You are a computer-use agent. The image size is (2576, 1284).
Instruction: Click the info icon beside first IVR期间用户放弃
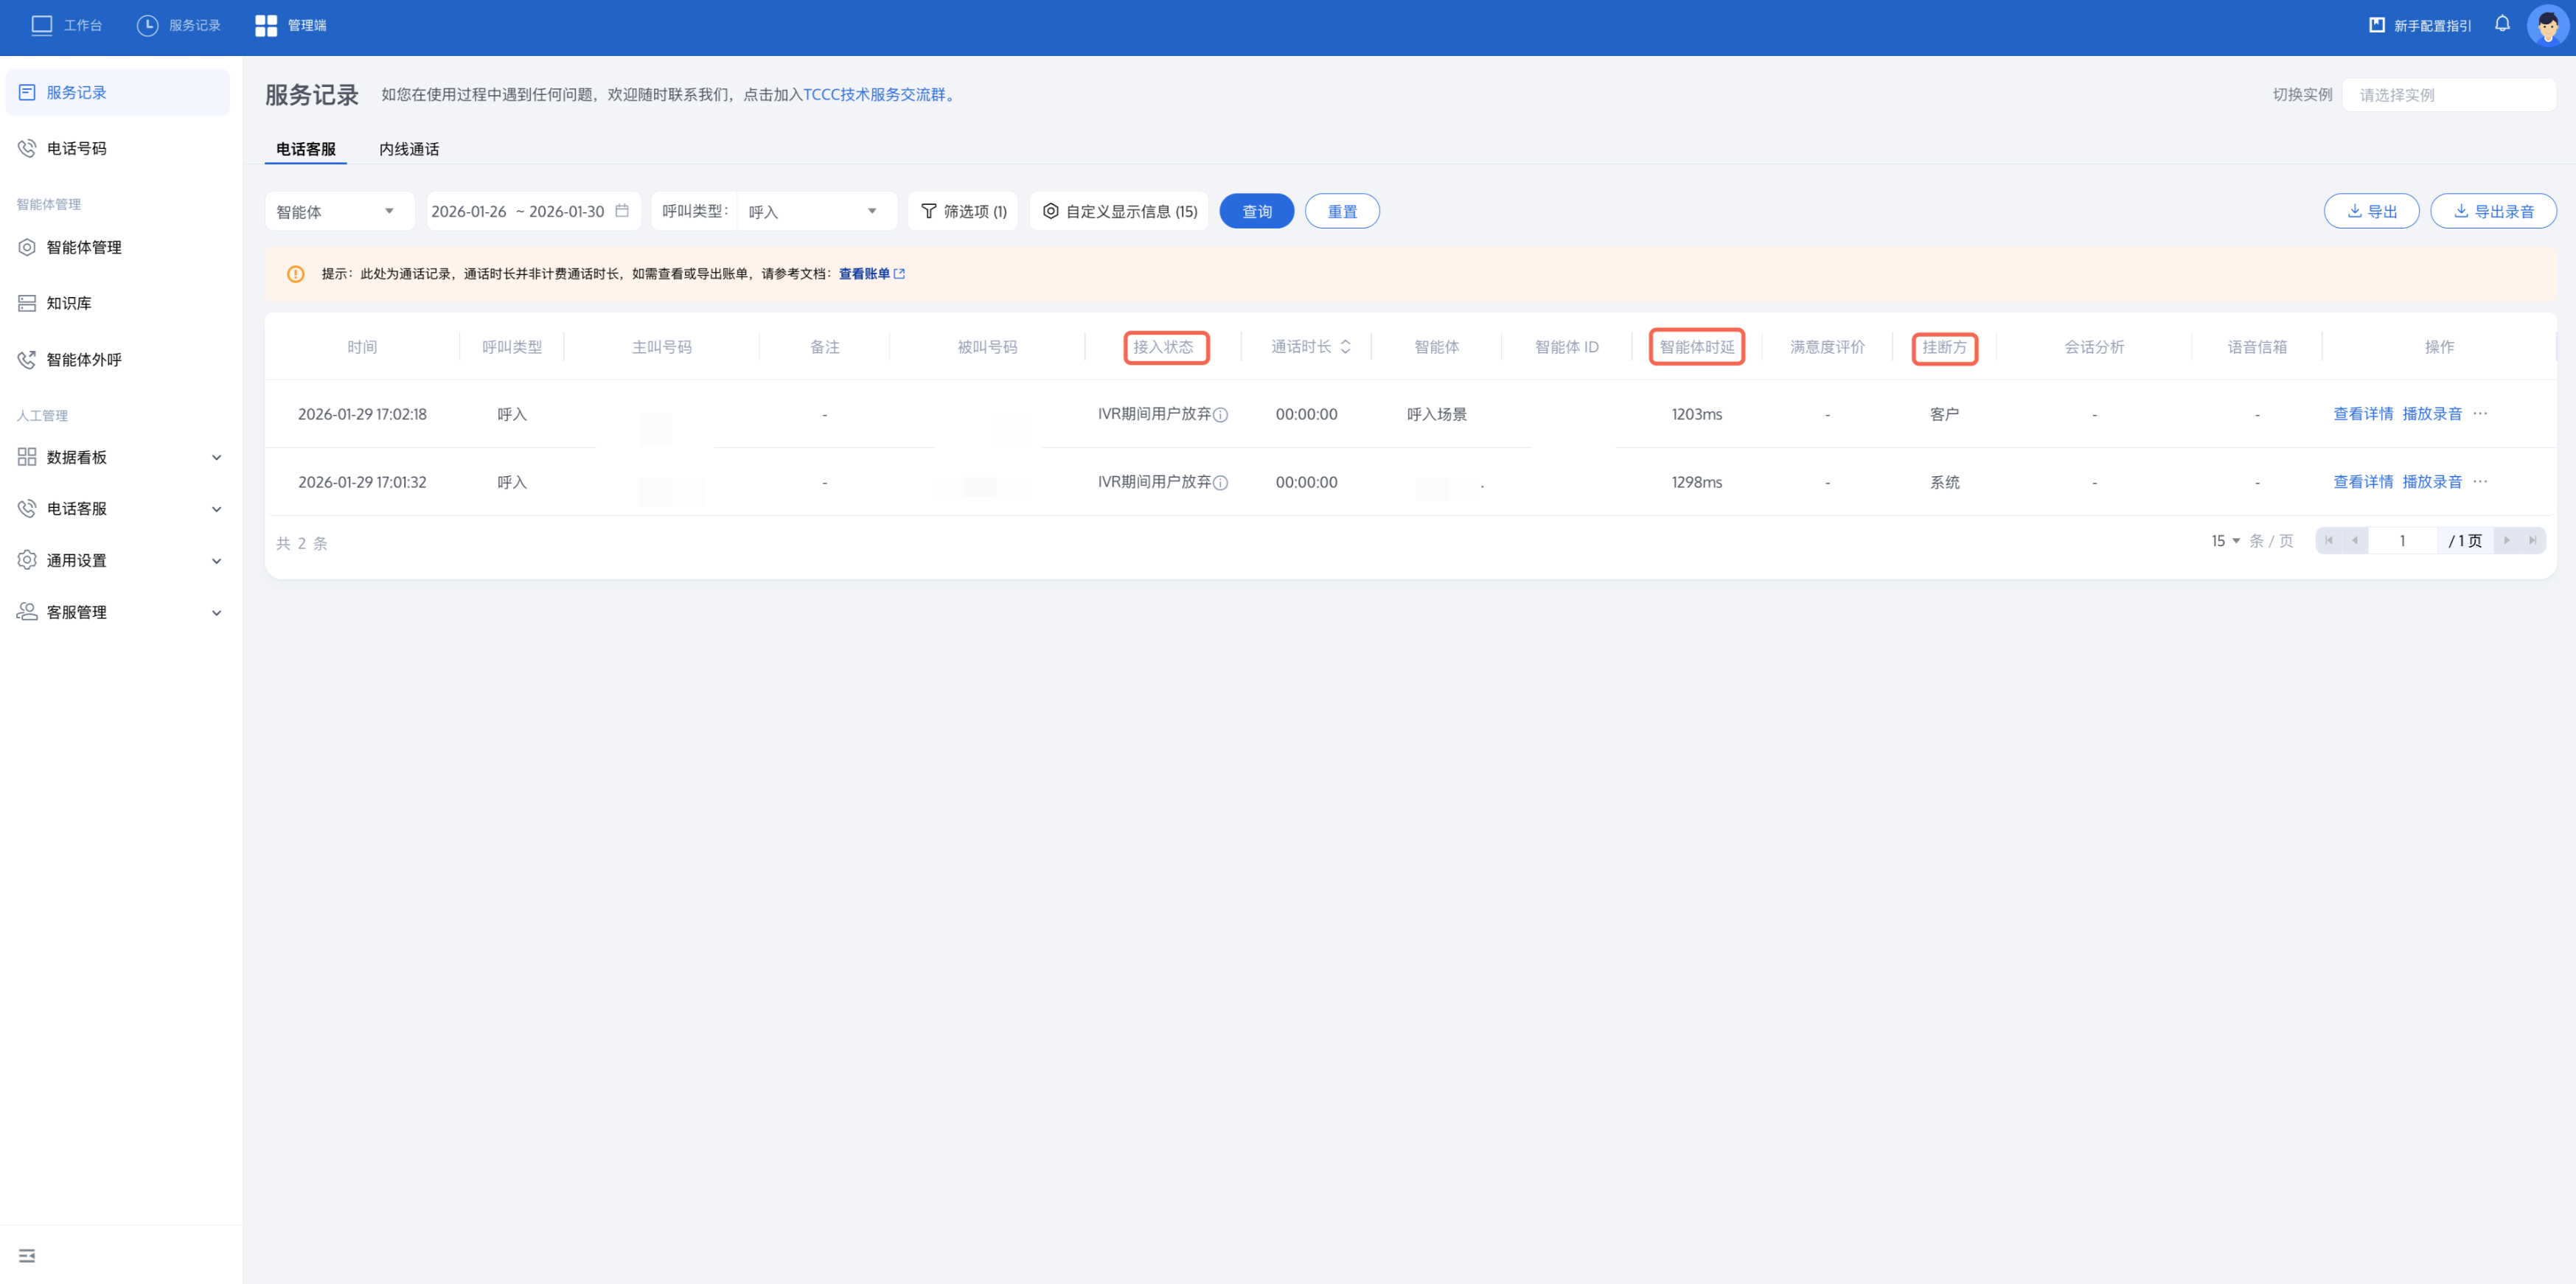click(1221, 415)
